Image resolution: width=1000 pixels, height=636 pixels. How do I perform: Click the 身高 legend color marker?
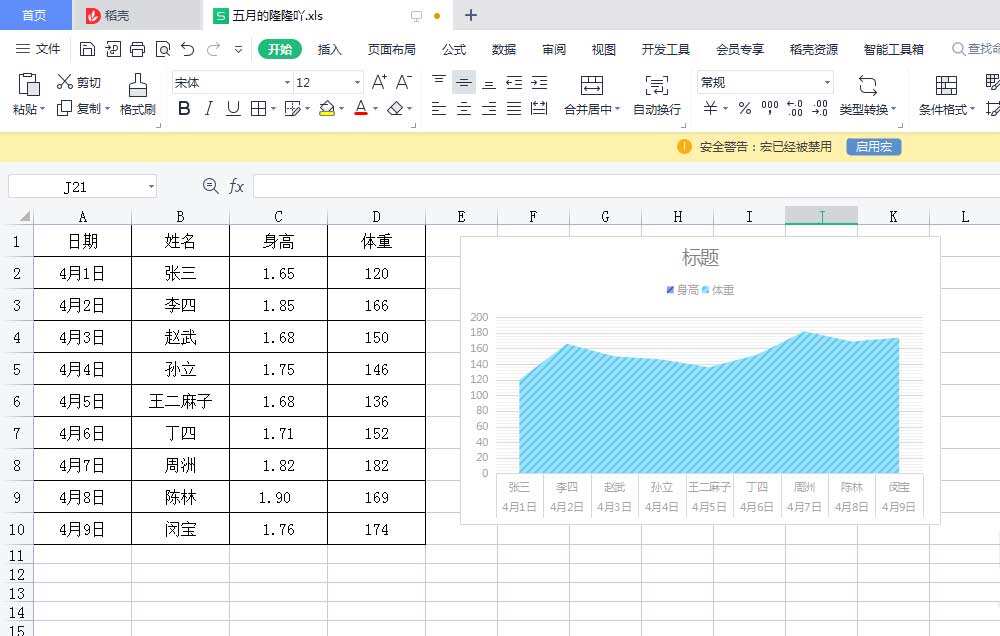(670, 290)
